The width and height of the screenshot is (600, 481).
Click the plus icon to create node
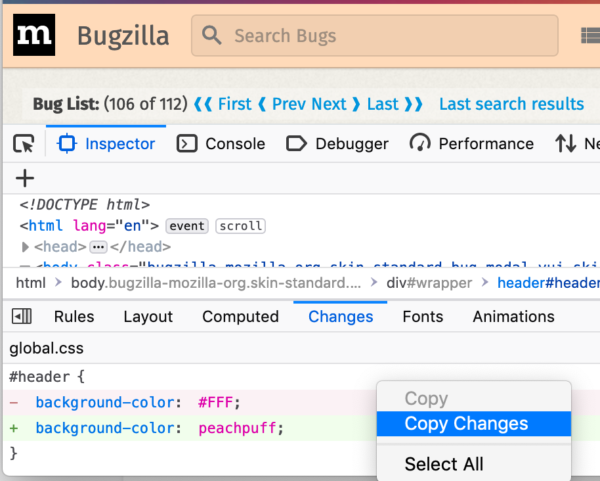coord(25,179)
